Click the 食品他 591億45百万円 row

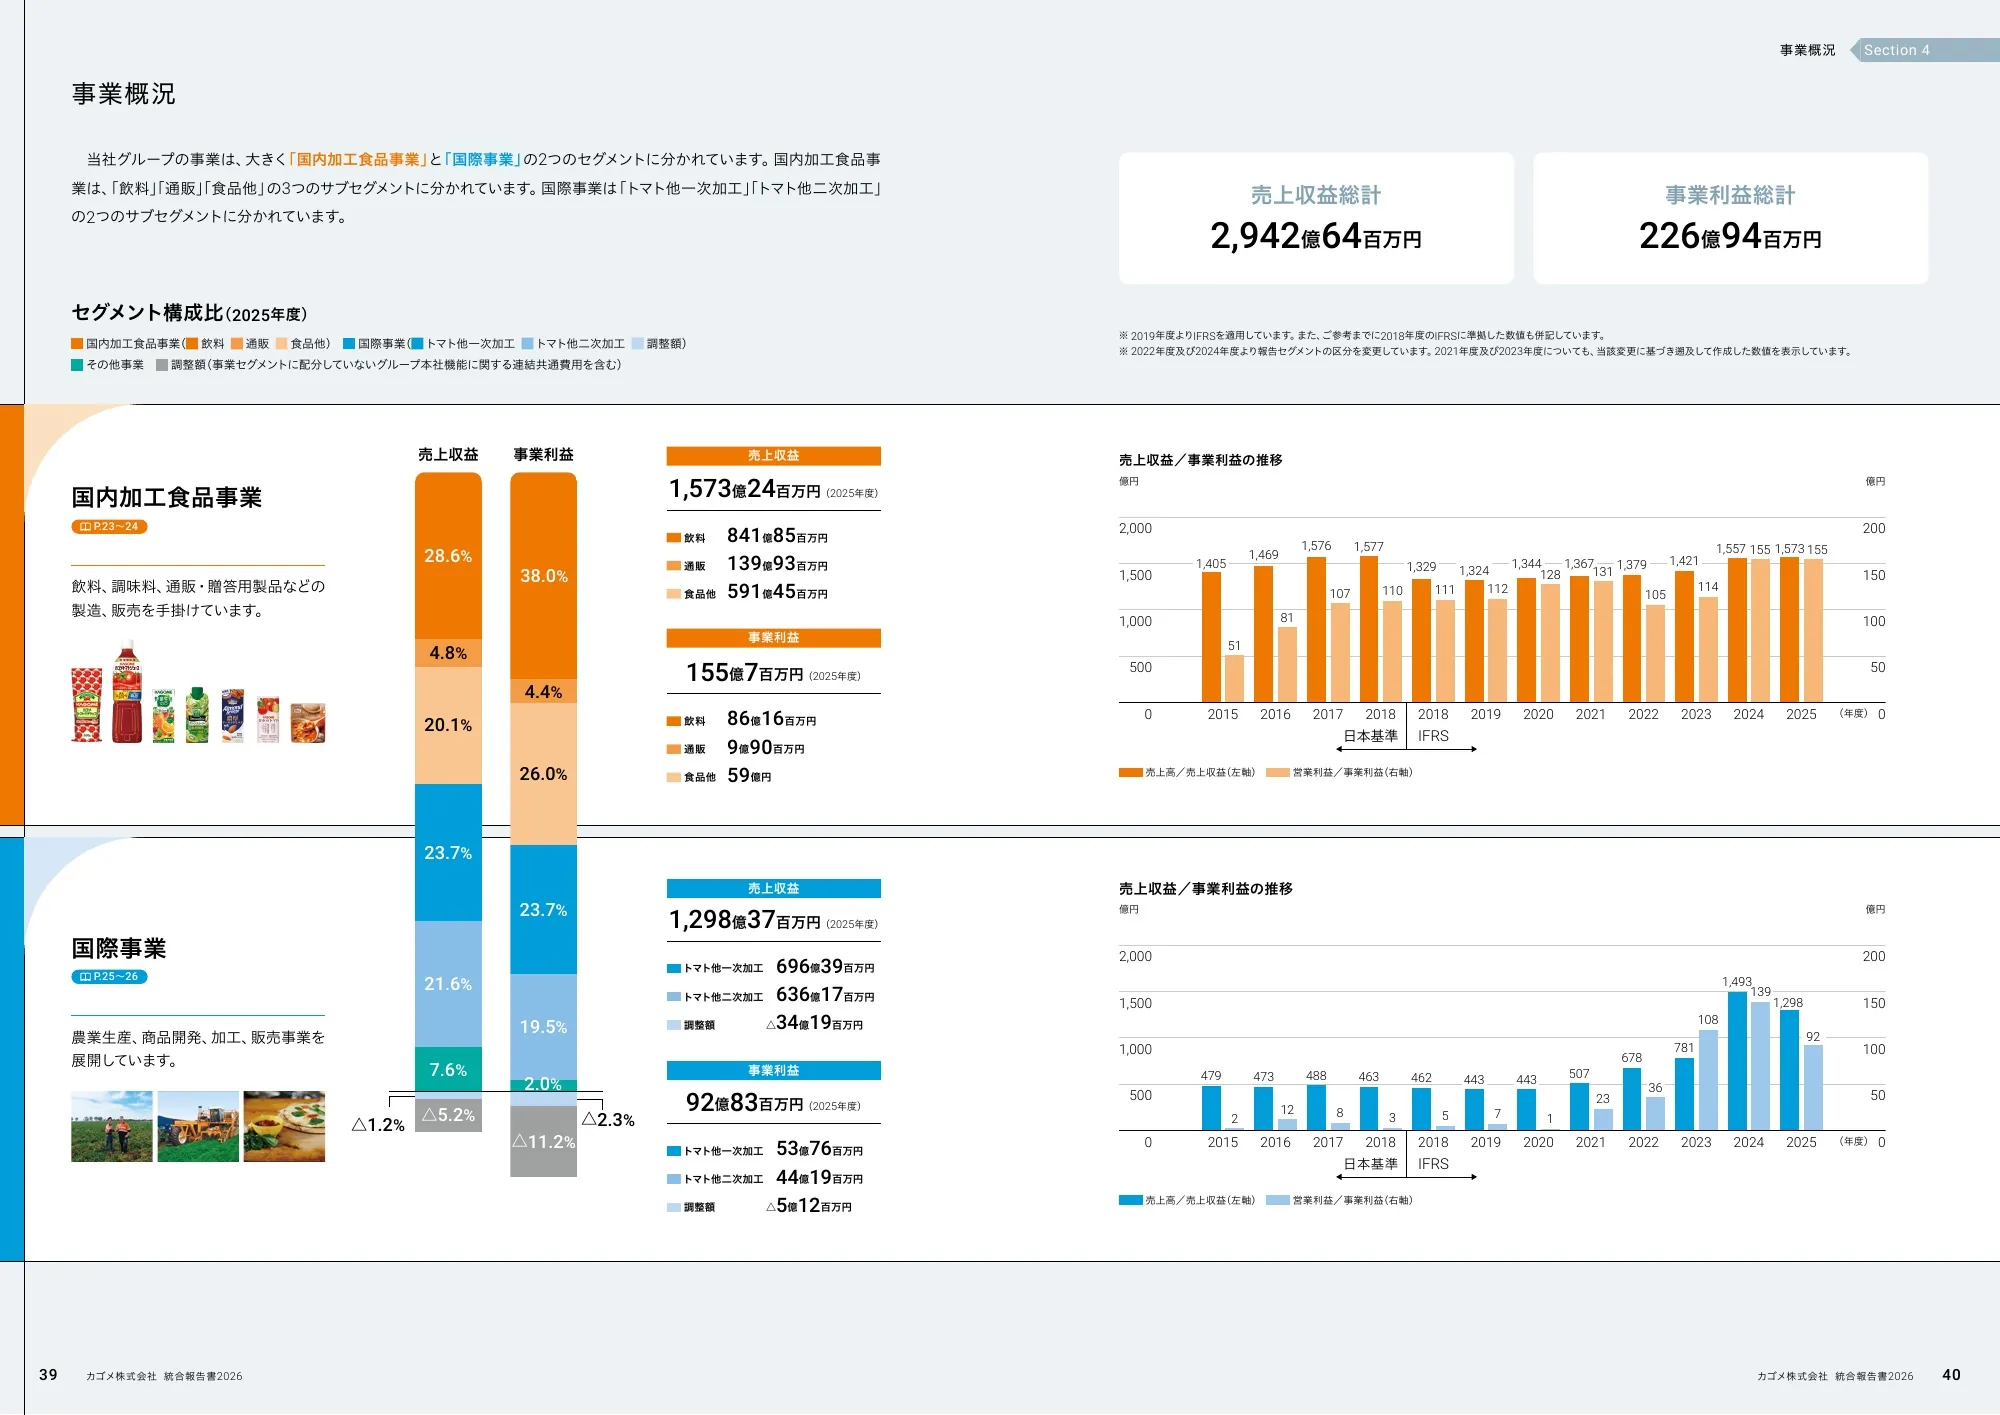point(748,592)
